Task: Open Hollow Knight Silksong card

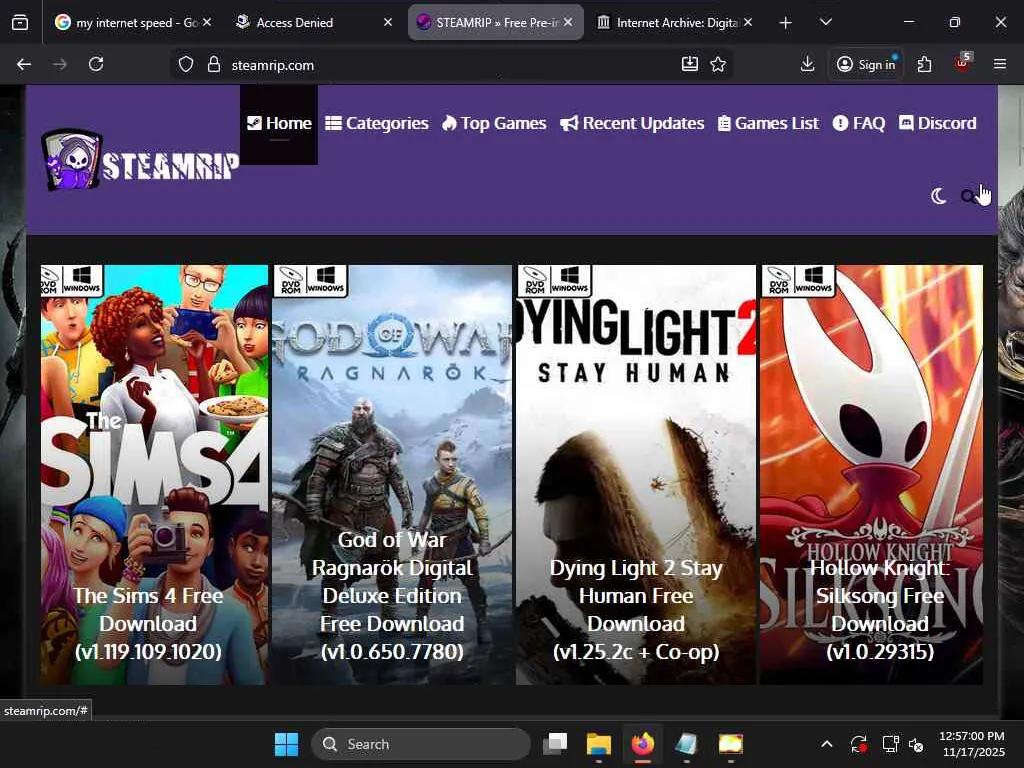Action: 871,475
